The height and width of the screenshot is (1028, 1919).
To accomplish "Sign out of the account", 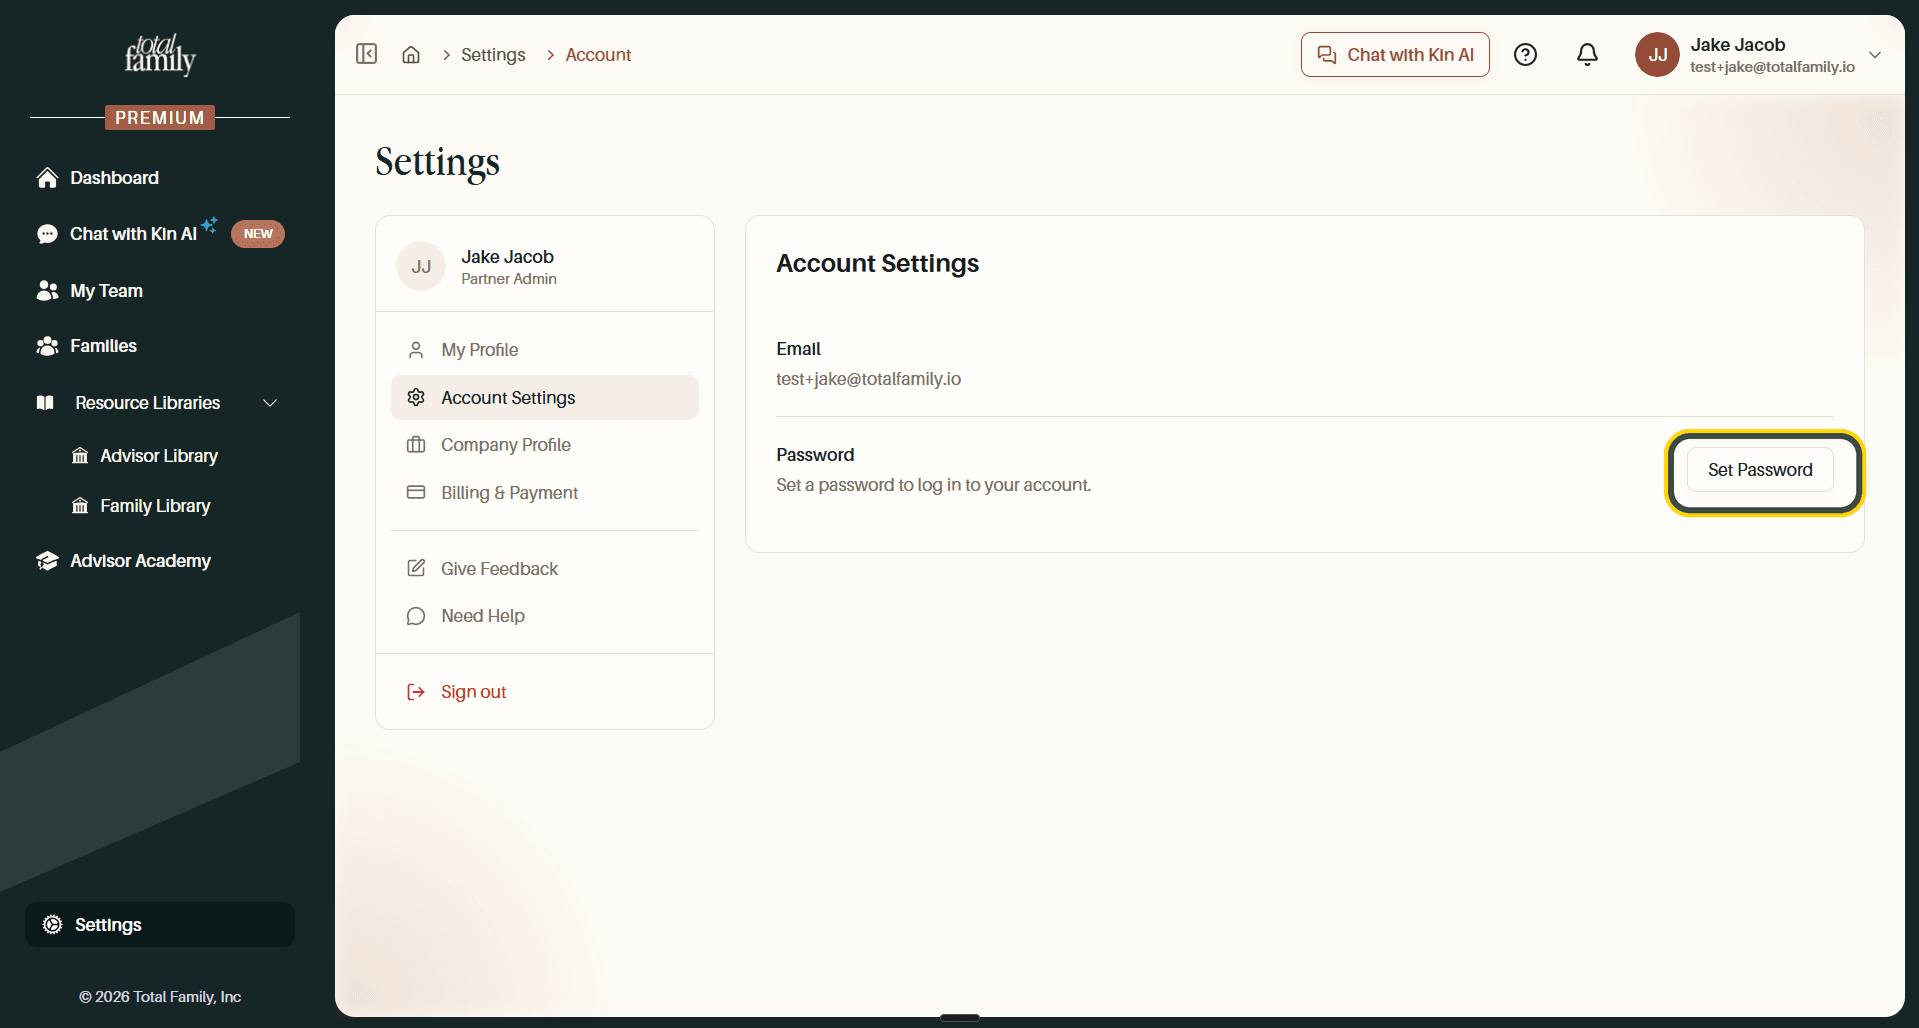I will (x=545, y=692).
